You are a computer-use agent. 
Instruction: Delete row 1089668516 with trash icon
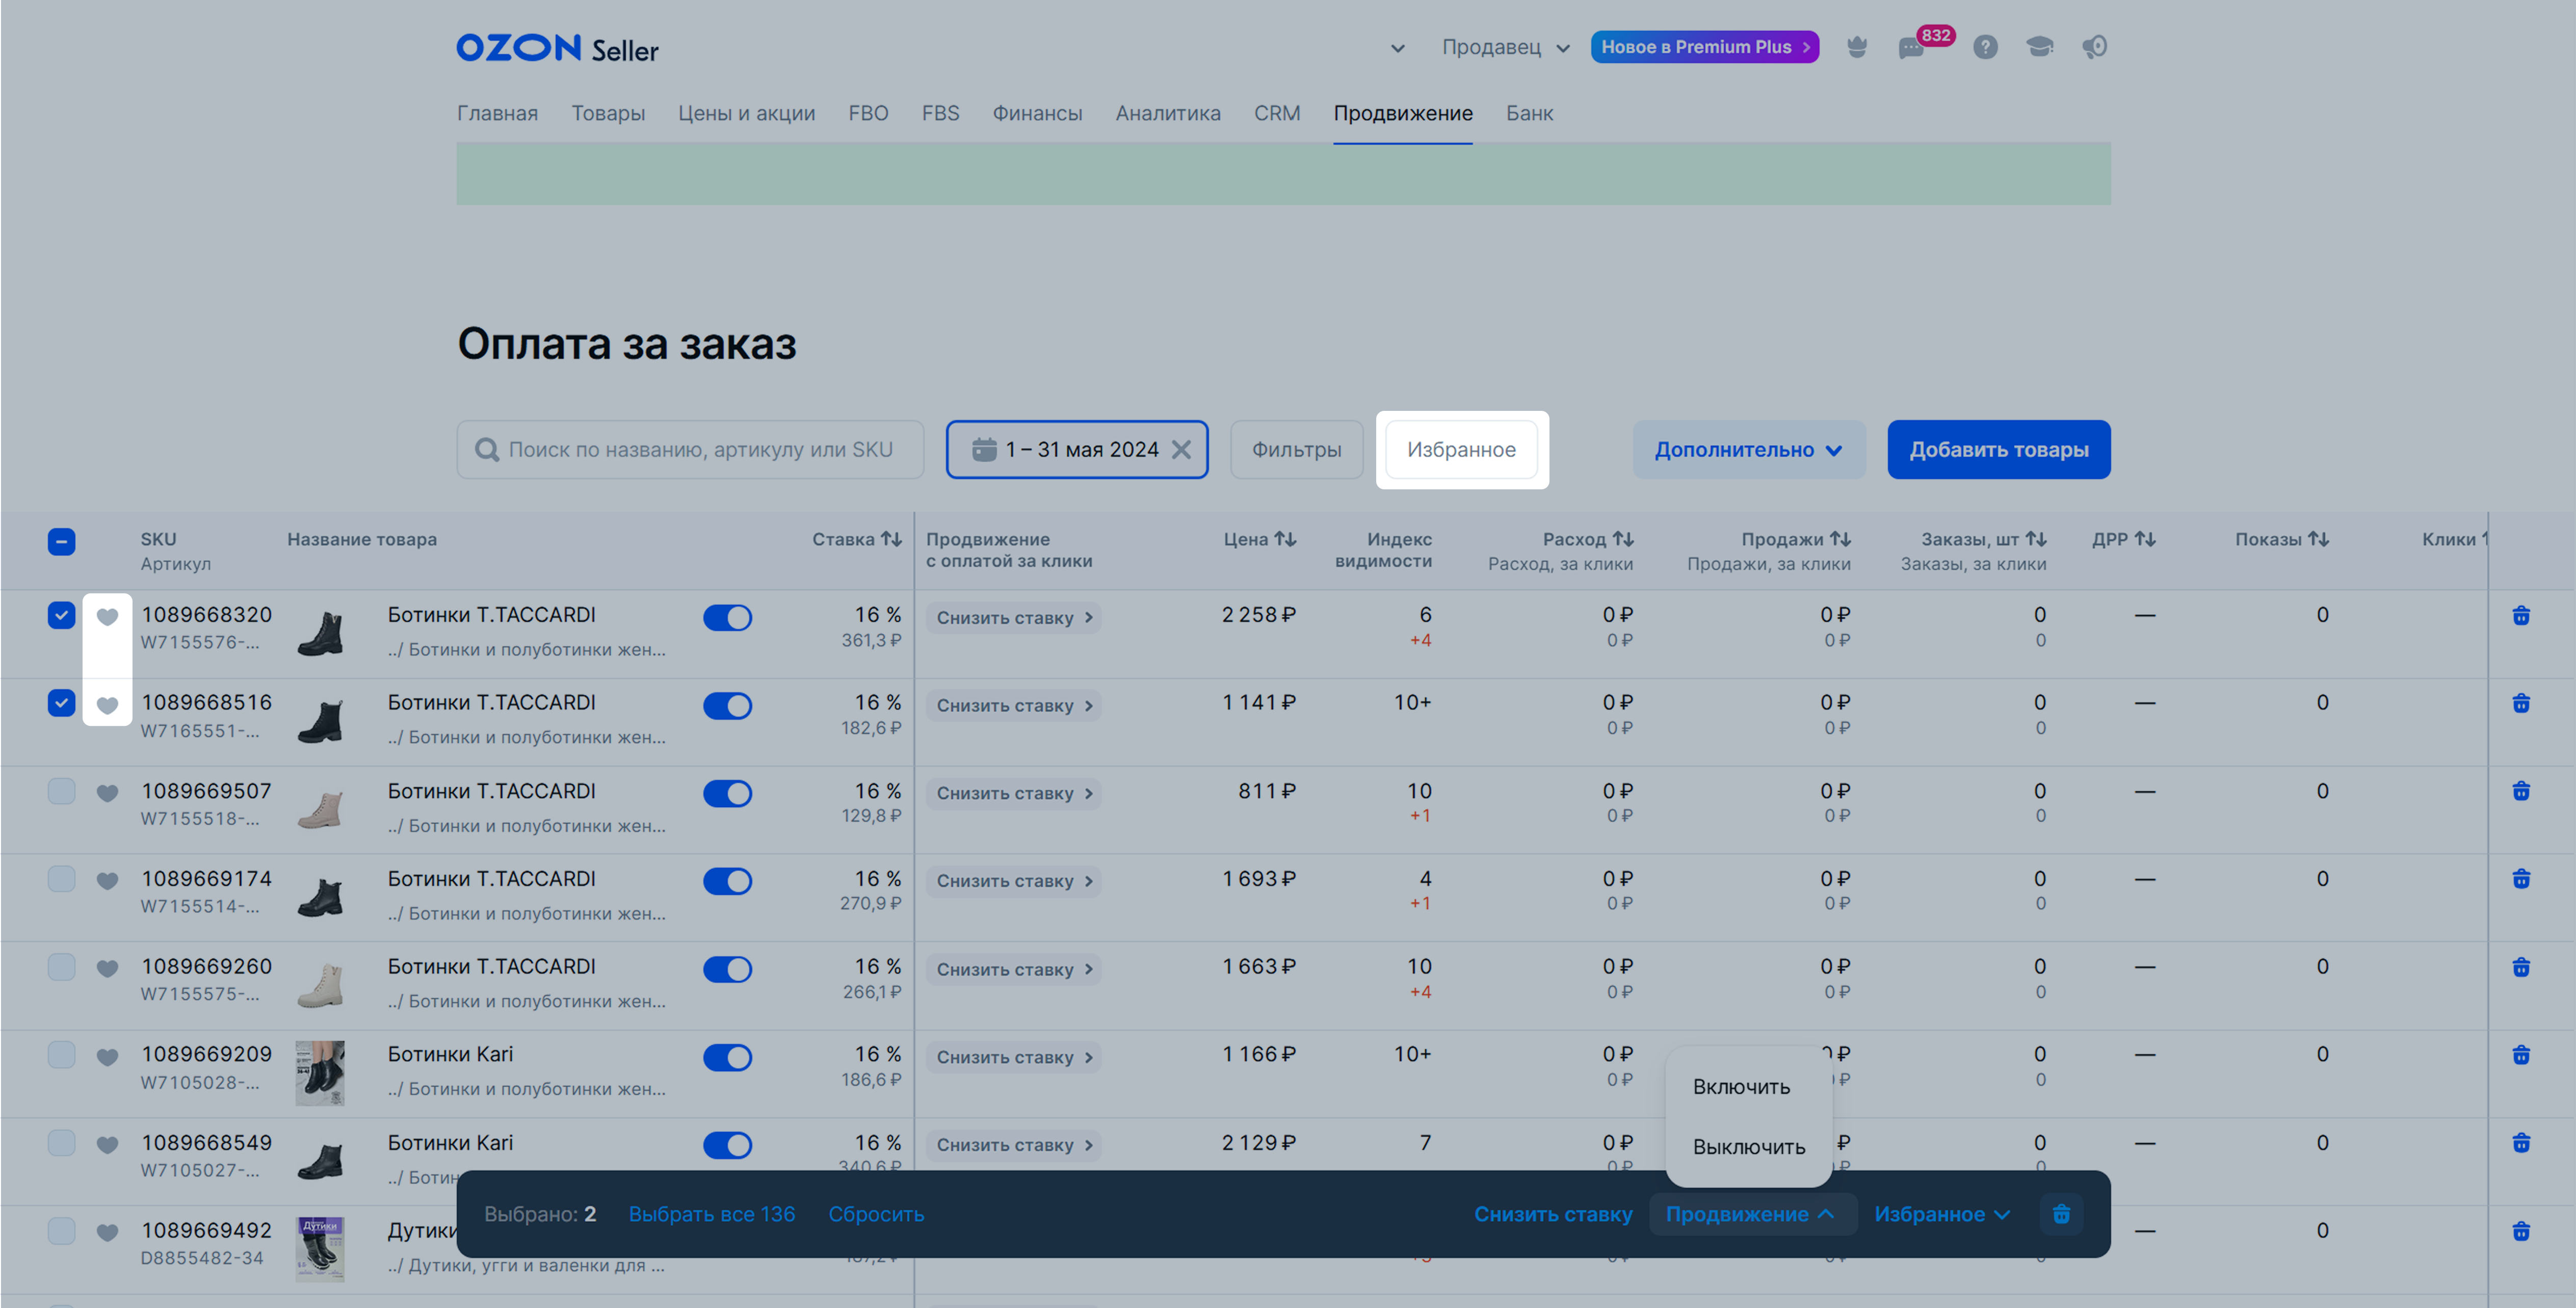point(2521,704)
